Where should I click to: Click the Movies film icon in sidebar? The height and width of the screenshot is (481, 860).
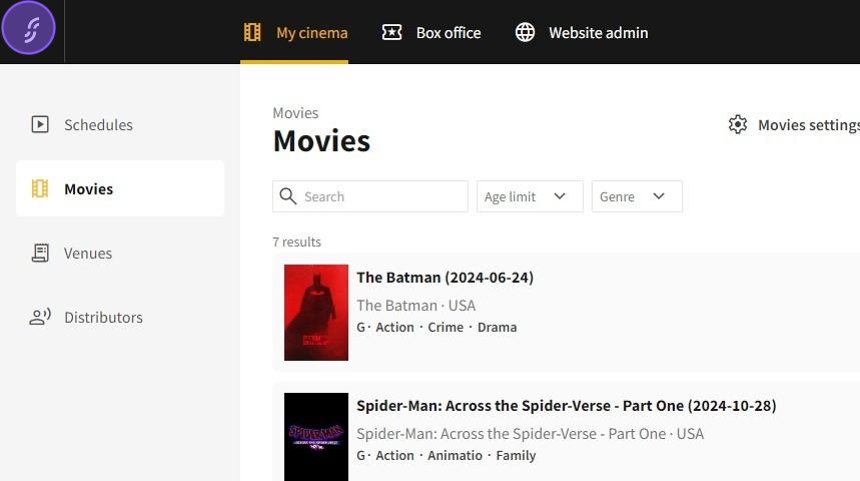[40, 189]
